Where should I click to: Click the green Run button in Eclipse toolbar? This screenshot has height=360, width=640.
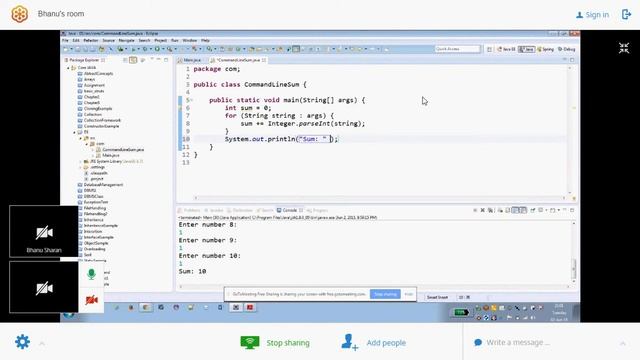(157, 49)
